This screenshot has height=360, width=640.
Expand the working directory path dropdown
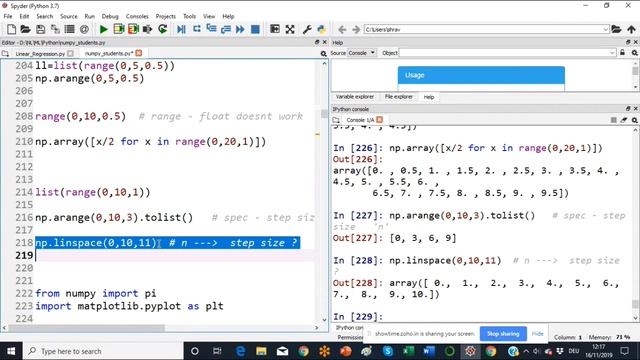(x=605, y=29)
